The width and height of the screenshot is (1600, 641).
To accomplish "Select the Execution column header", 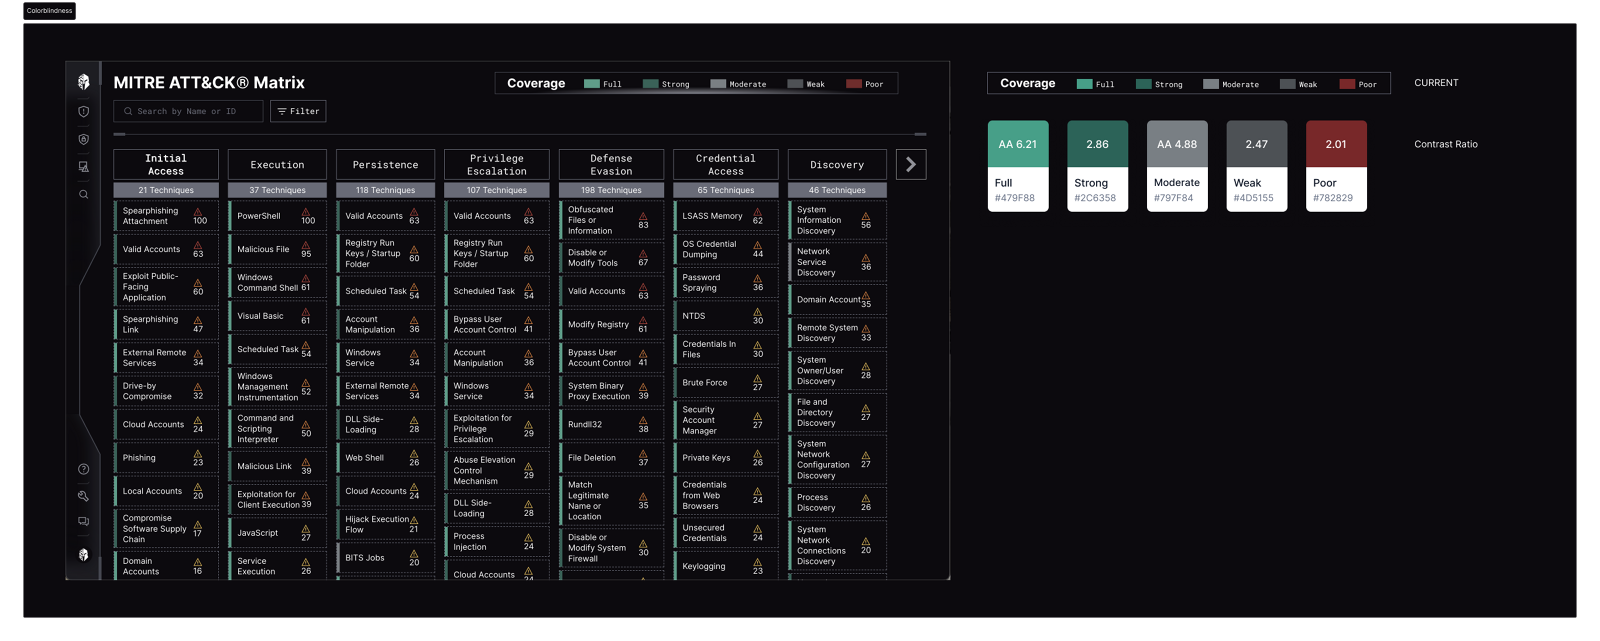I will pos(277,164).
